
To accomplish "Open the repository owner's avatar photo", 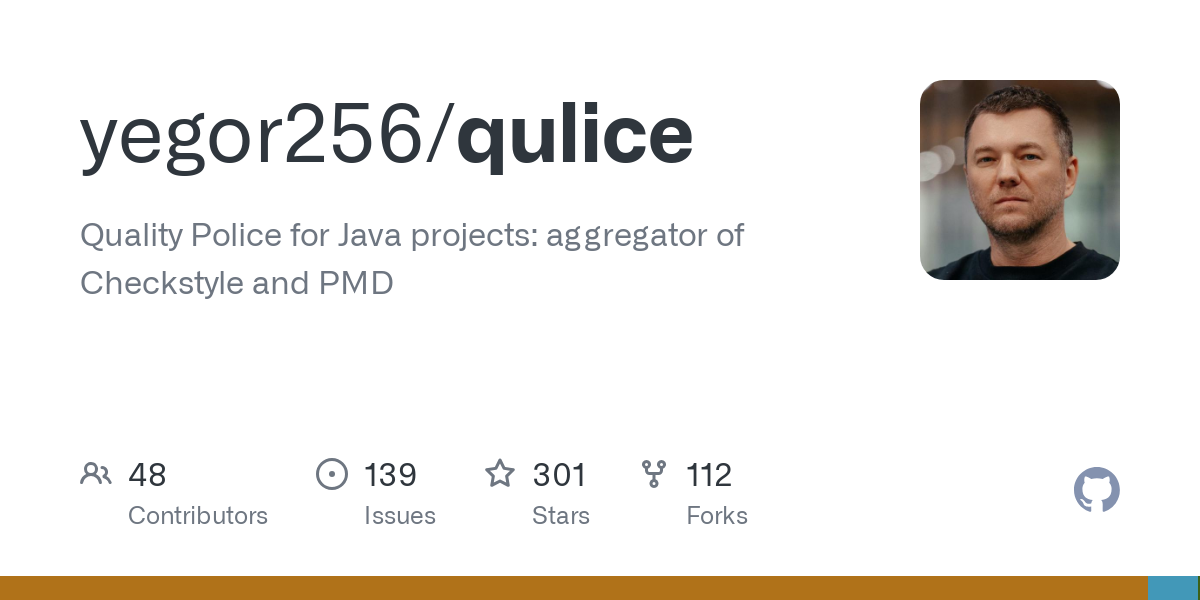I will (x=1019, y=180).
